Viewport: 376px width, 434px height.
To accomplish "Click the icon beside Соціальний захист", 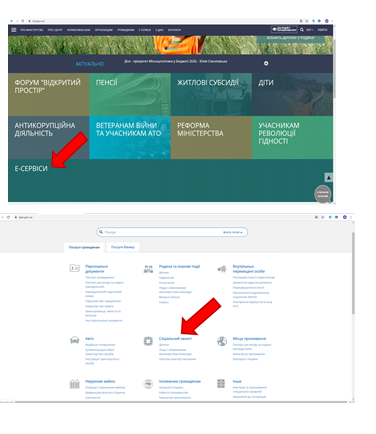I will tap(148, 341).
